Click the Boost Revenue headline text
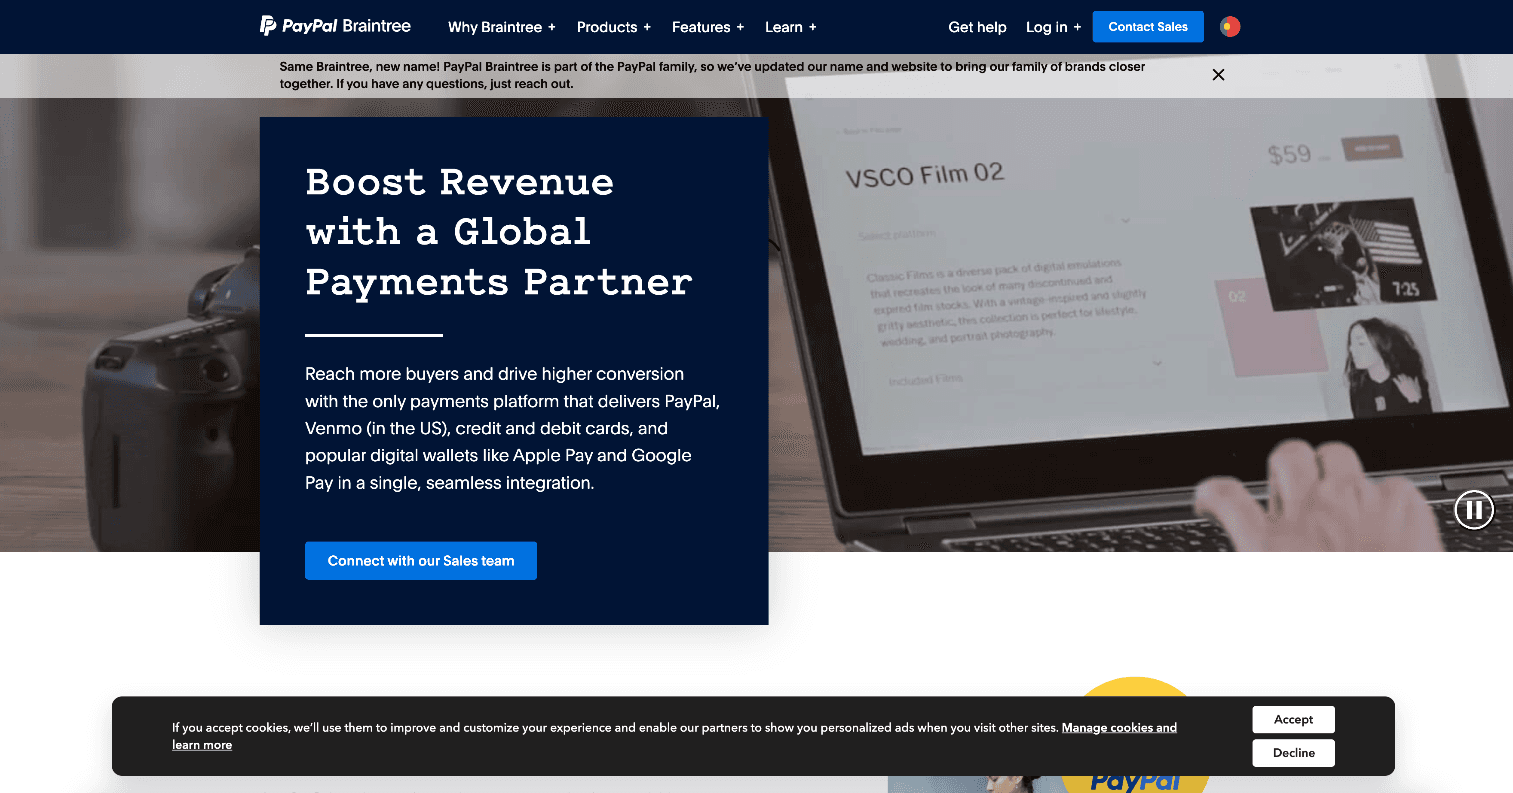Image resolution: width=1513 pixels, height=793 pixels. (498, 232)
